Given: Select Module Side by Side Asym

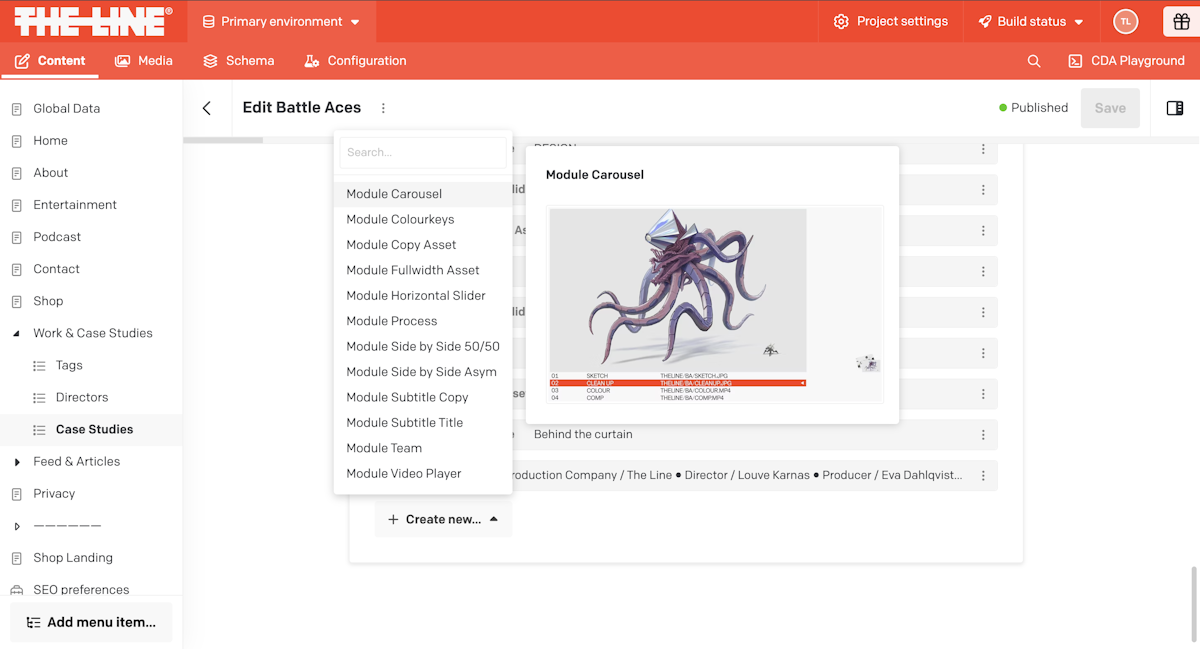Looking at the screenshot, I should coord(423,372).
